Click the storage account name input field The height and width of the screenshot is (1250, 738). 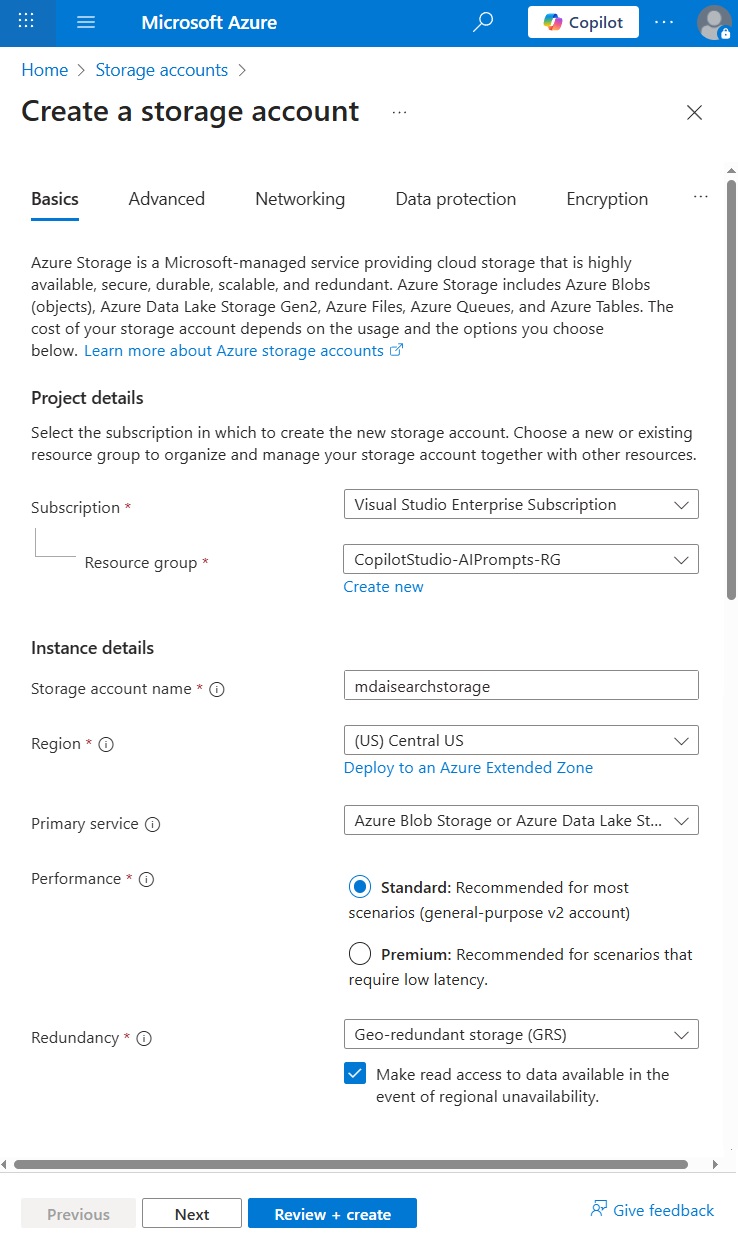pos(520,685)
